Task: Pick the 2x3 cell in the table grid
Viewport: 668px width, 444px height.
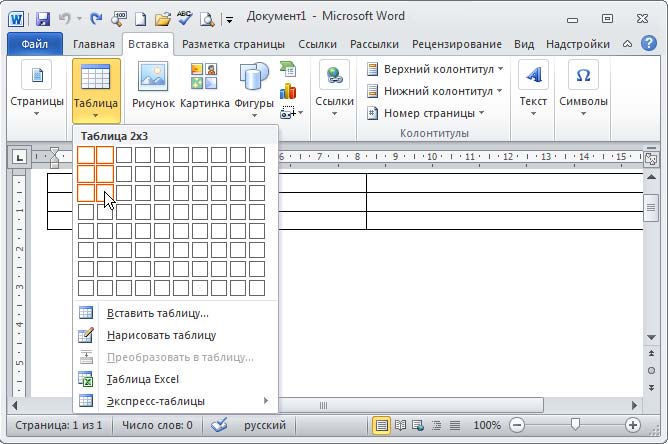Action: [105, 193]
